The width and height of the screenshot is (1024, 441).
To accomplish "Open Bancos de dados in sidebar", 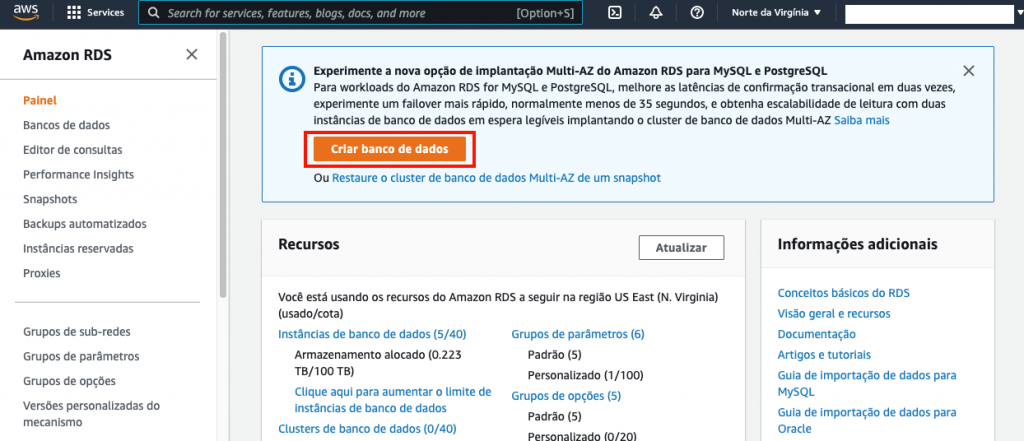I will click(67, 125).
